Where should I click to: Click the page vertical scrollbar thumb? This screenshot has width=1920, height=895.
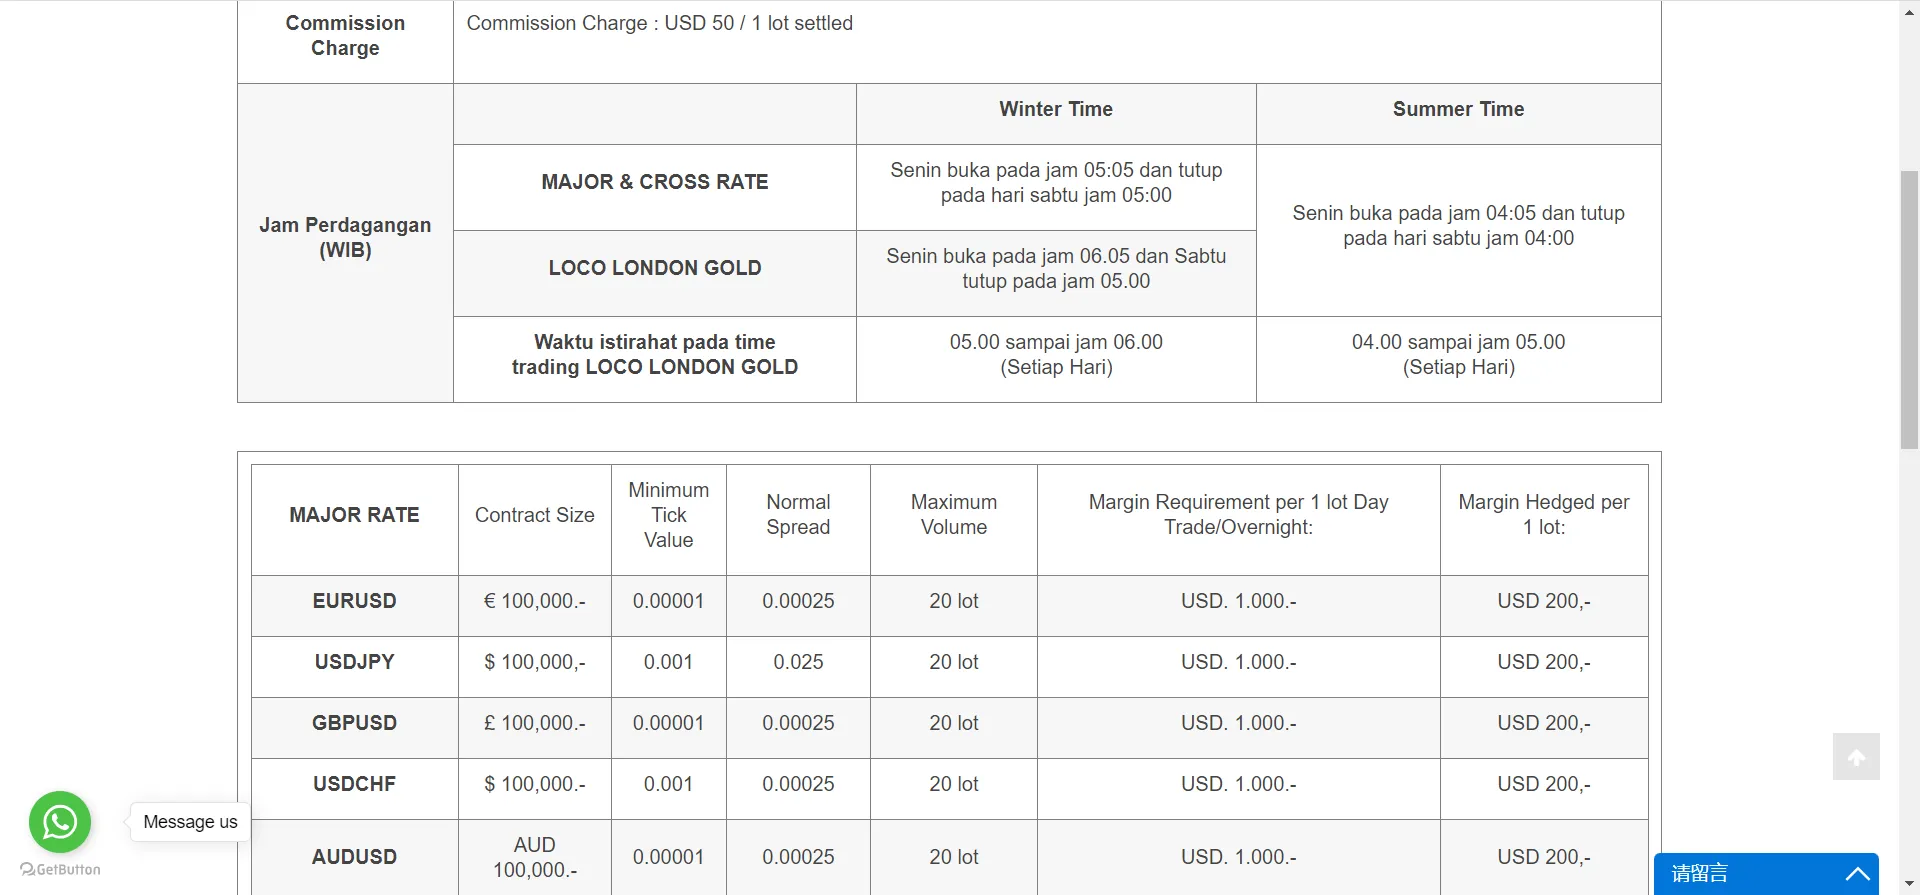pyautogui.click(x=1909, y=310)
